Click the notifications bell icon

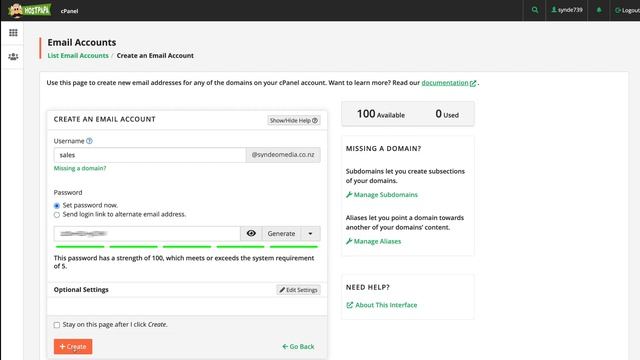[599, 10]
